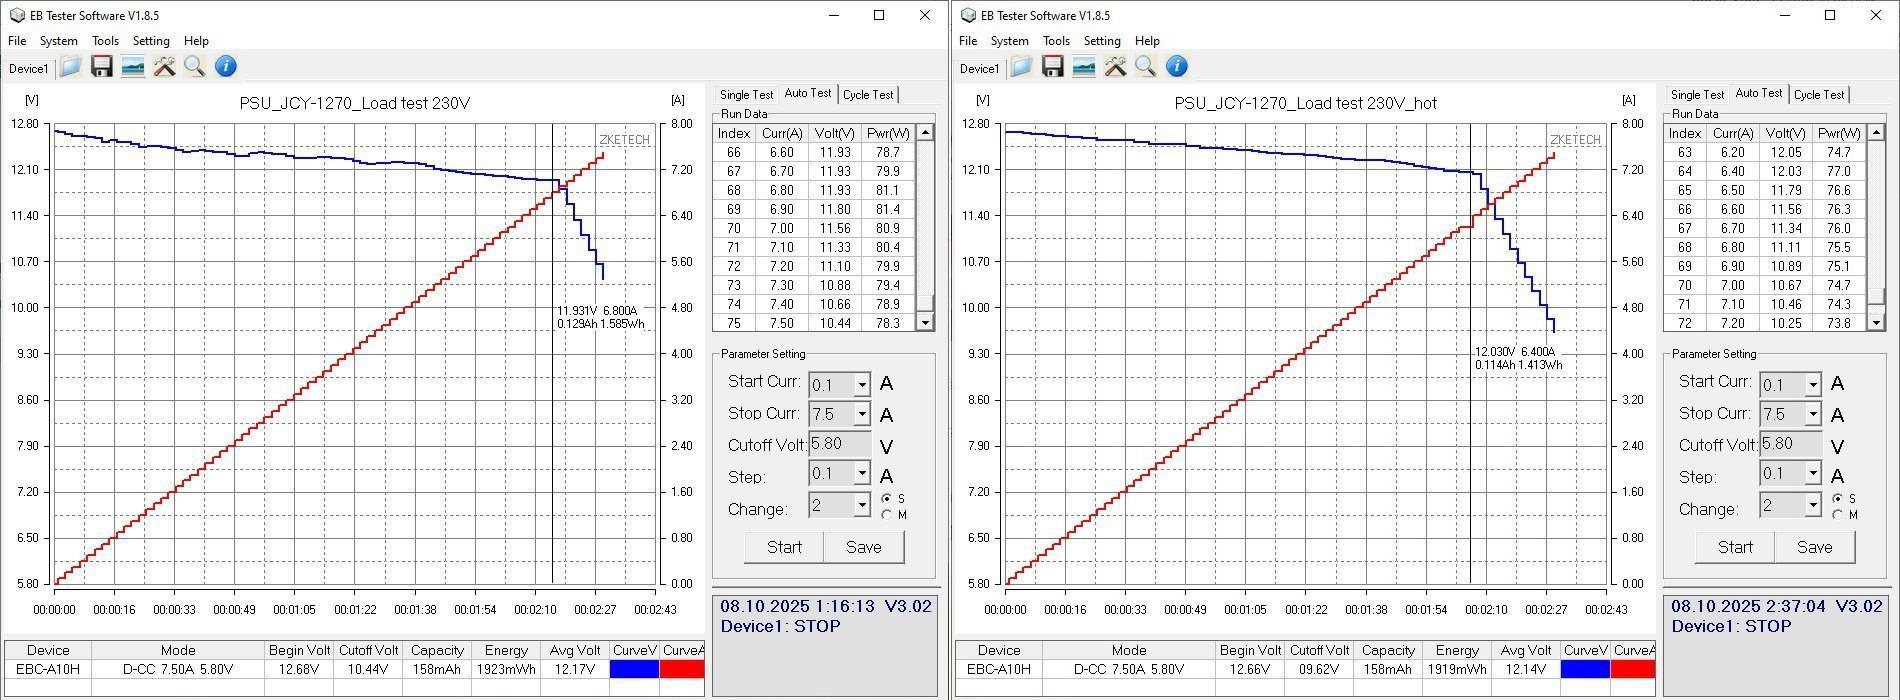
Task: Select the S radio button in left window
Action: tap(886, 499)
